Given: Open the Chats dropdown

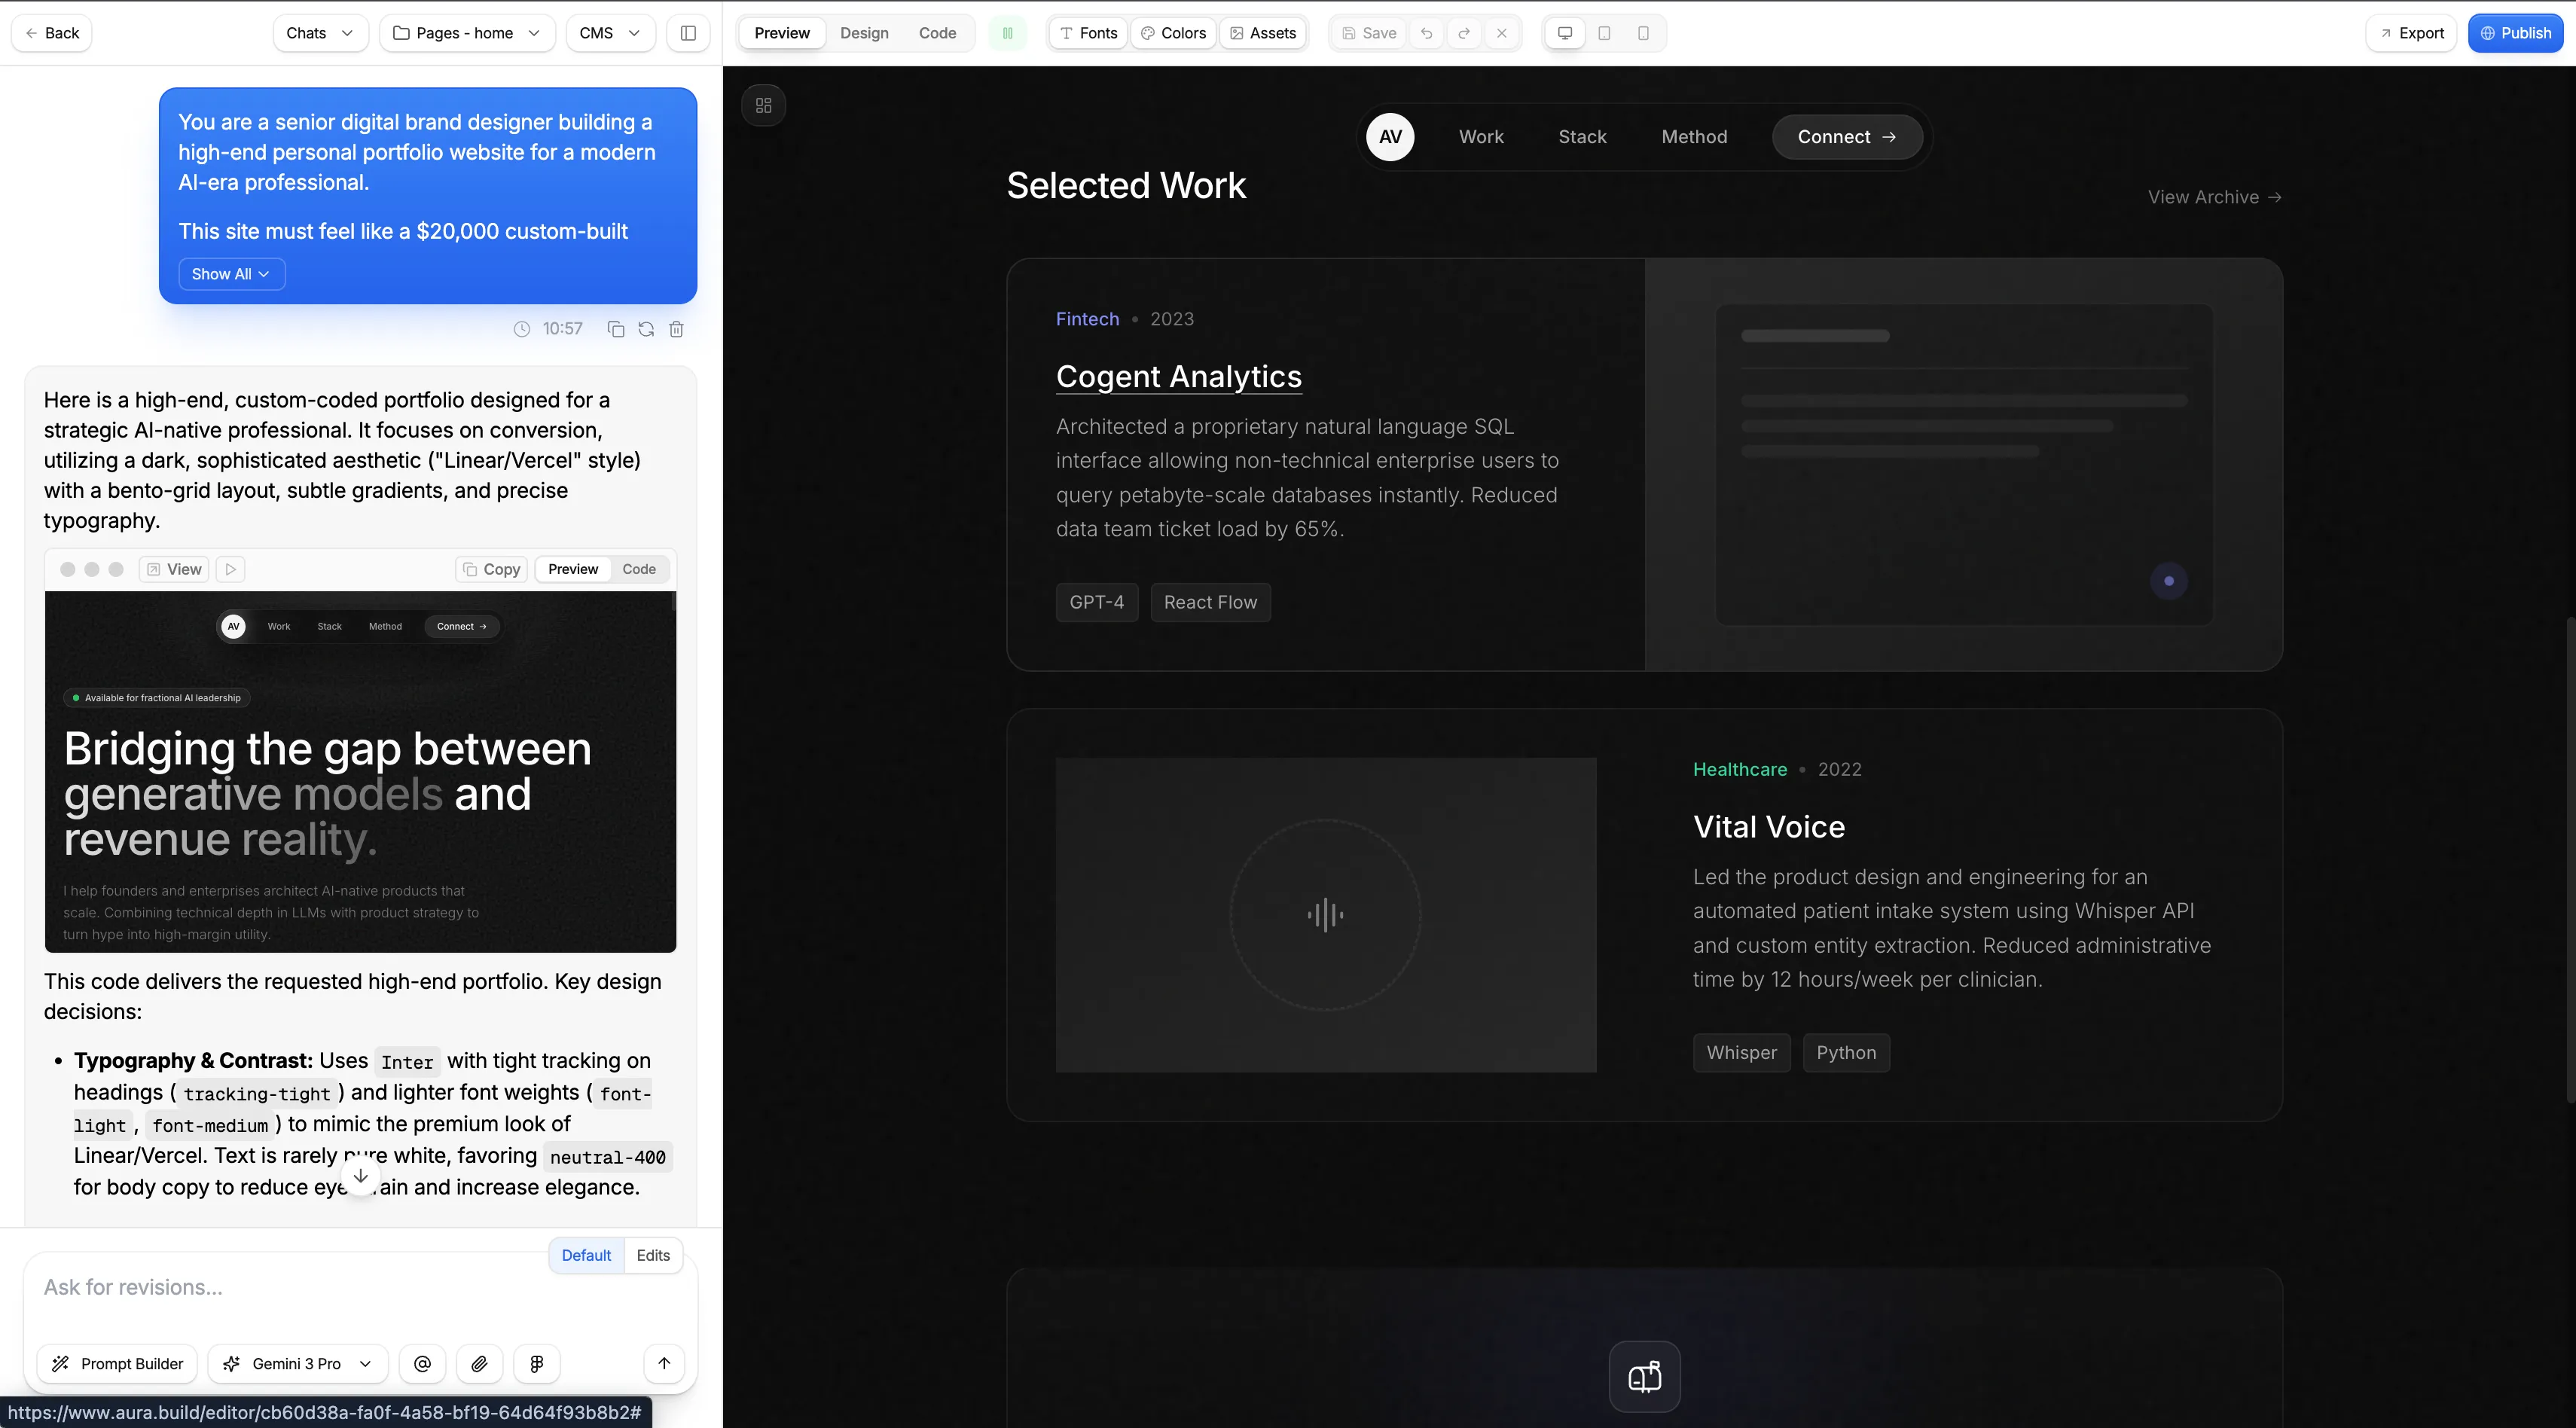Looking at the screenshot, I should tap(319, 33).
